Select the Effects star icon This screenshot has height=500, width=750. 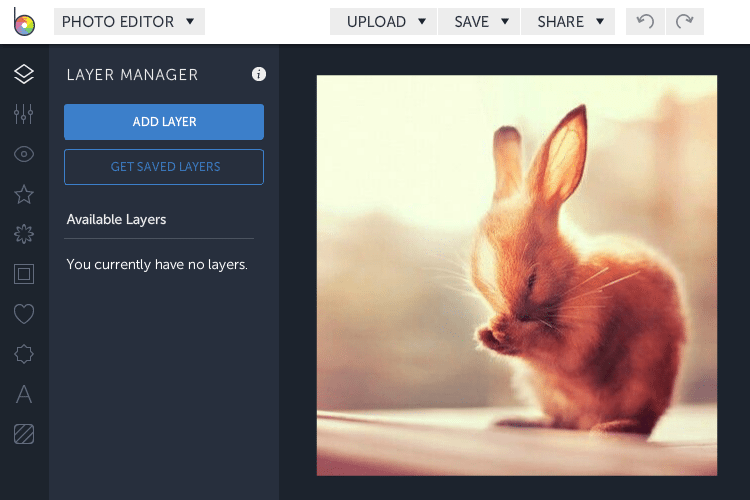coord(24,194)
